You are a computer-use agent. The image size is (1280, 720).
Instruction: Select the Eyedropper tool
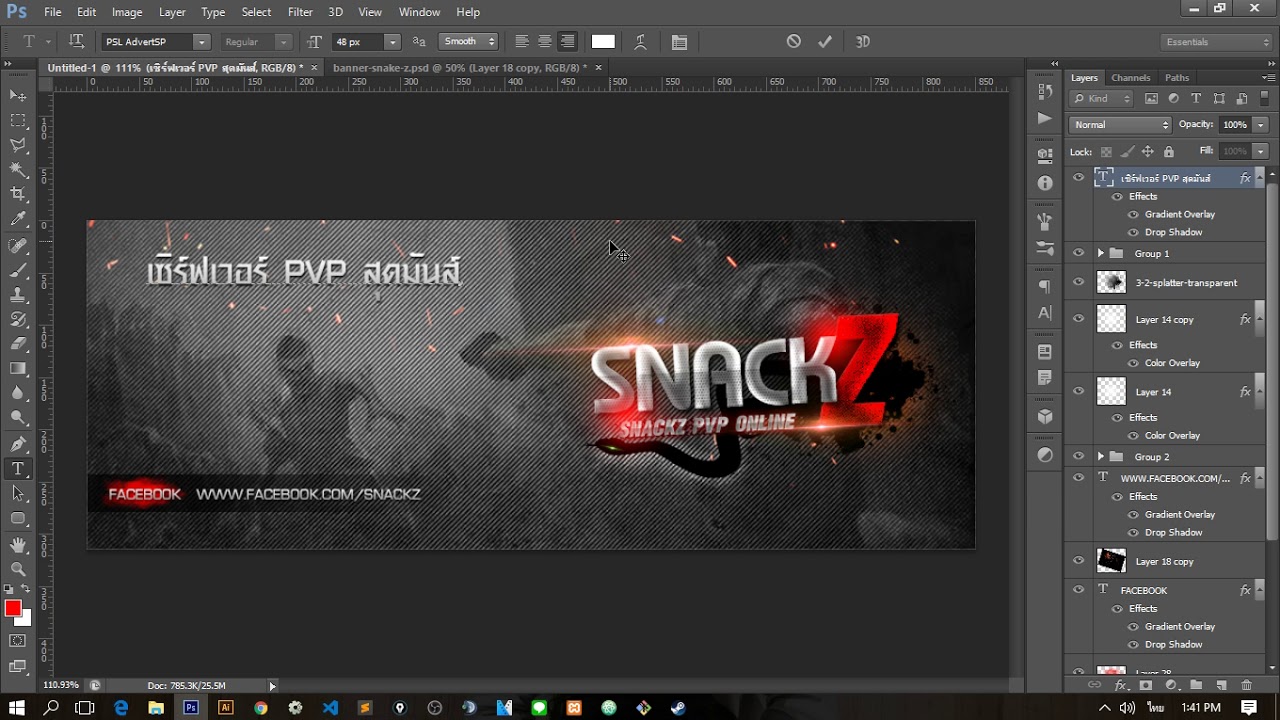point(18,219)
